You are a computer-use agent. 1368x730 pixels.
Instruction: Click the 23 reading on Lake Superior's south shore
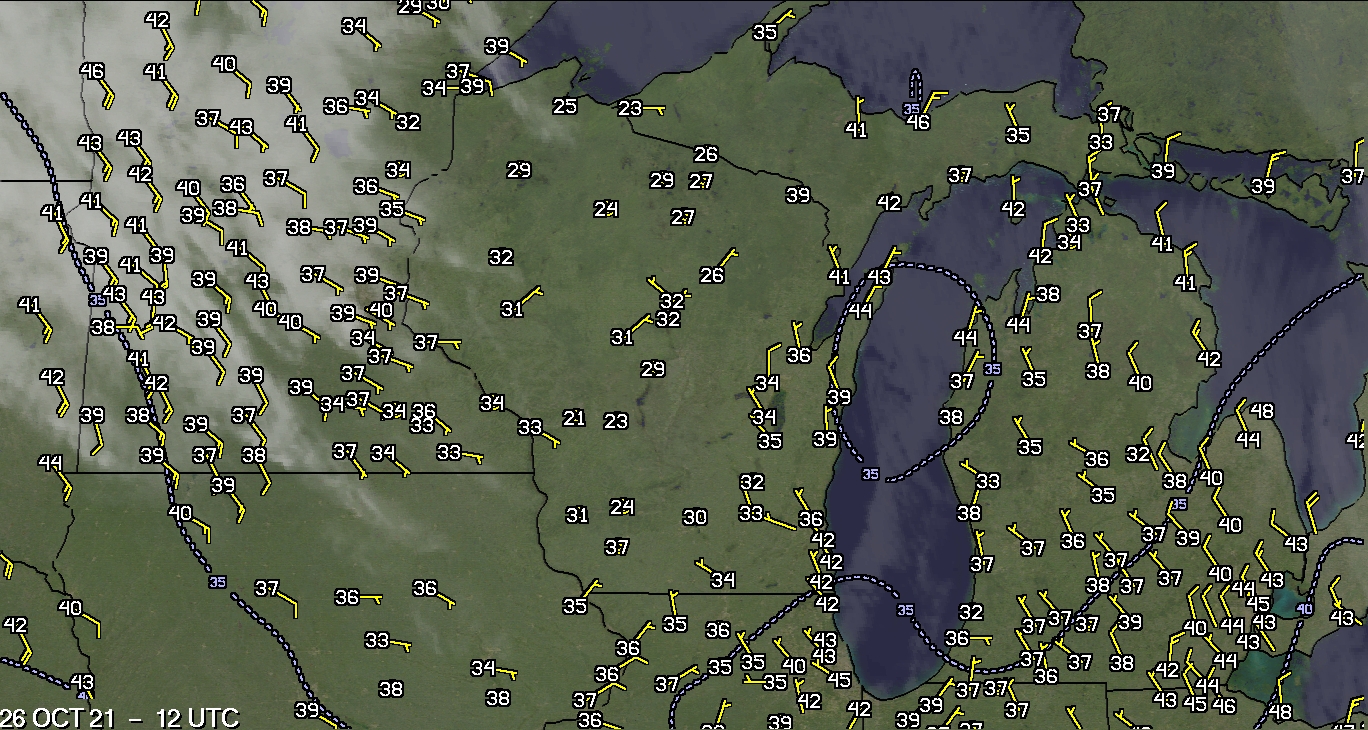(x=630, y=108)
